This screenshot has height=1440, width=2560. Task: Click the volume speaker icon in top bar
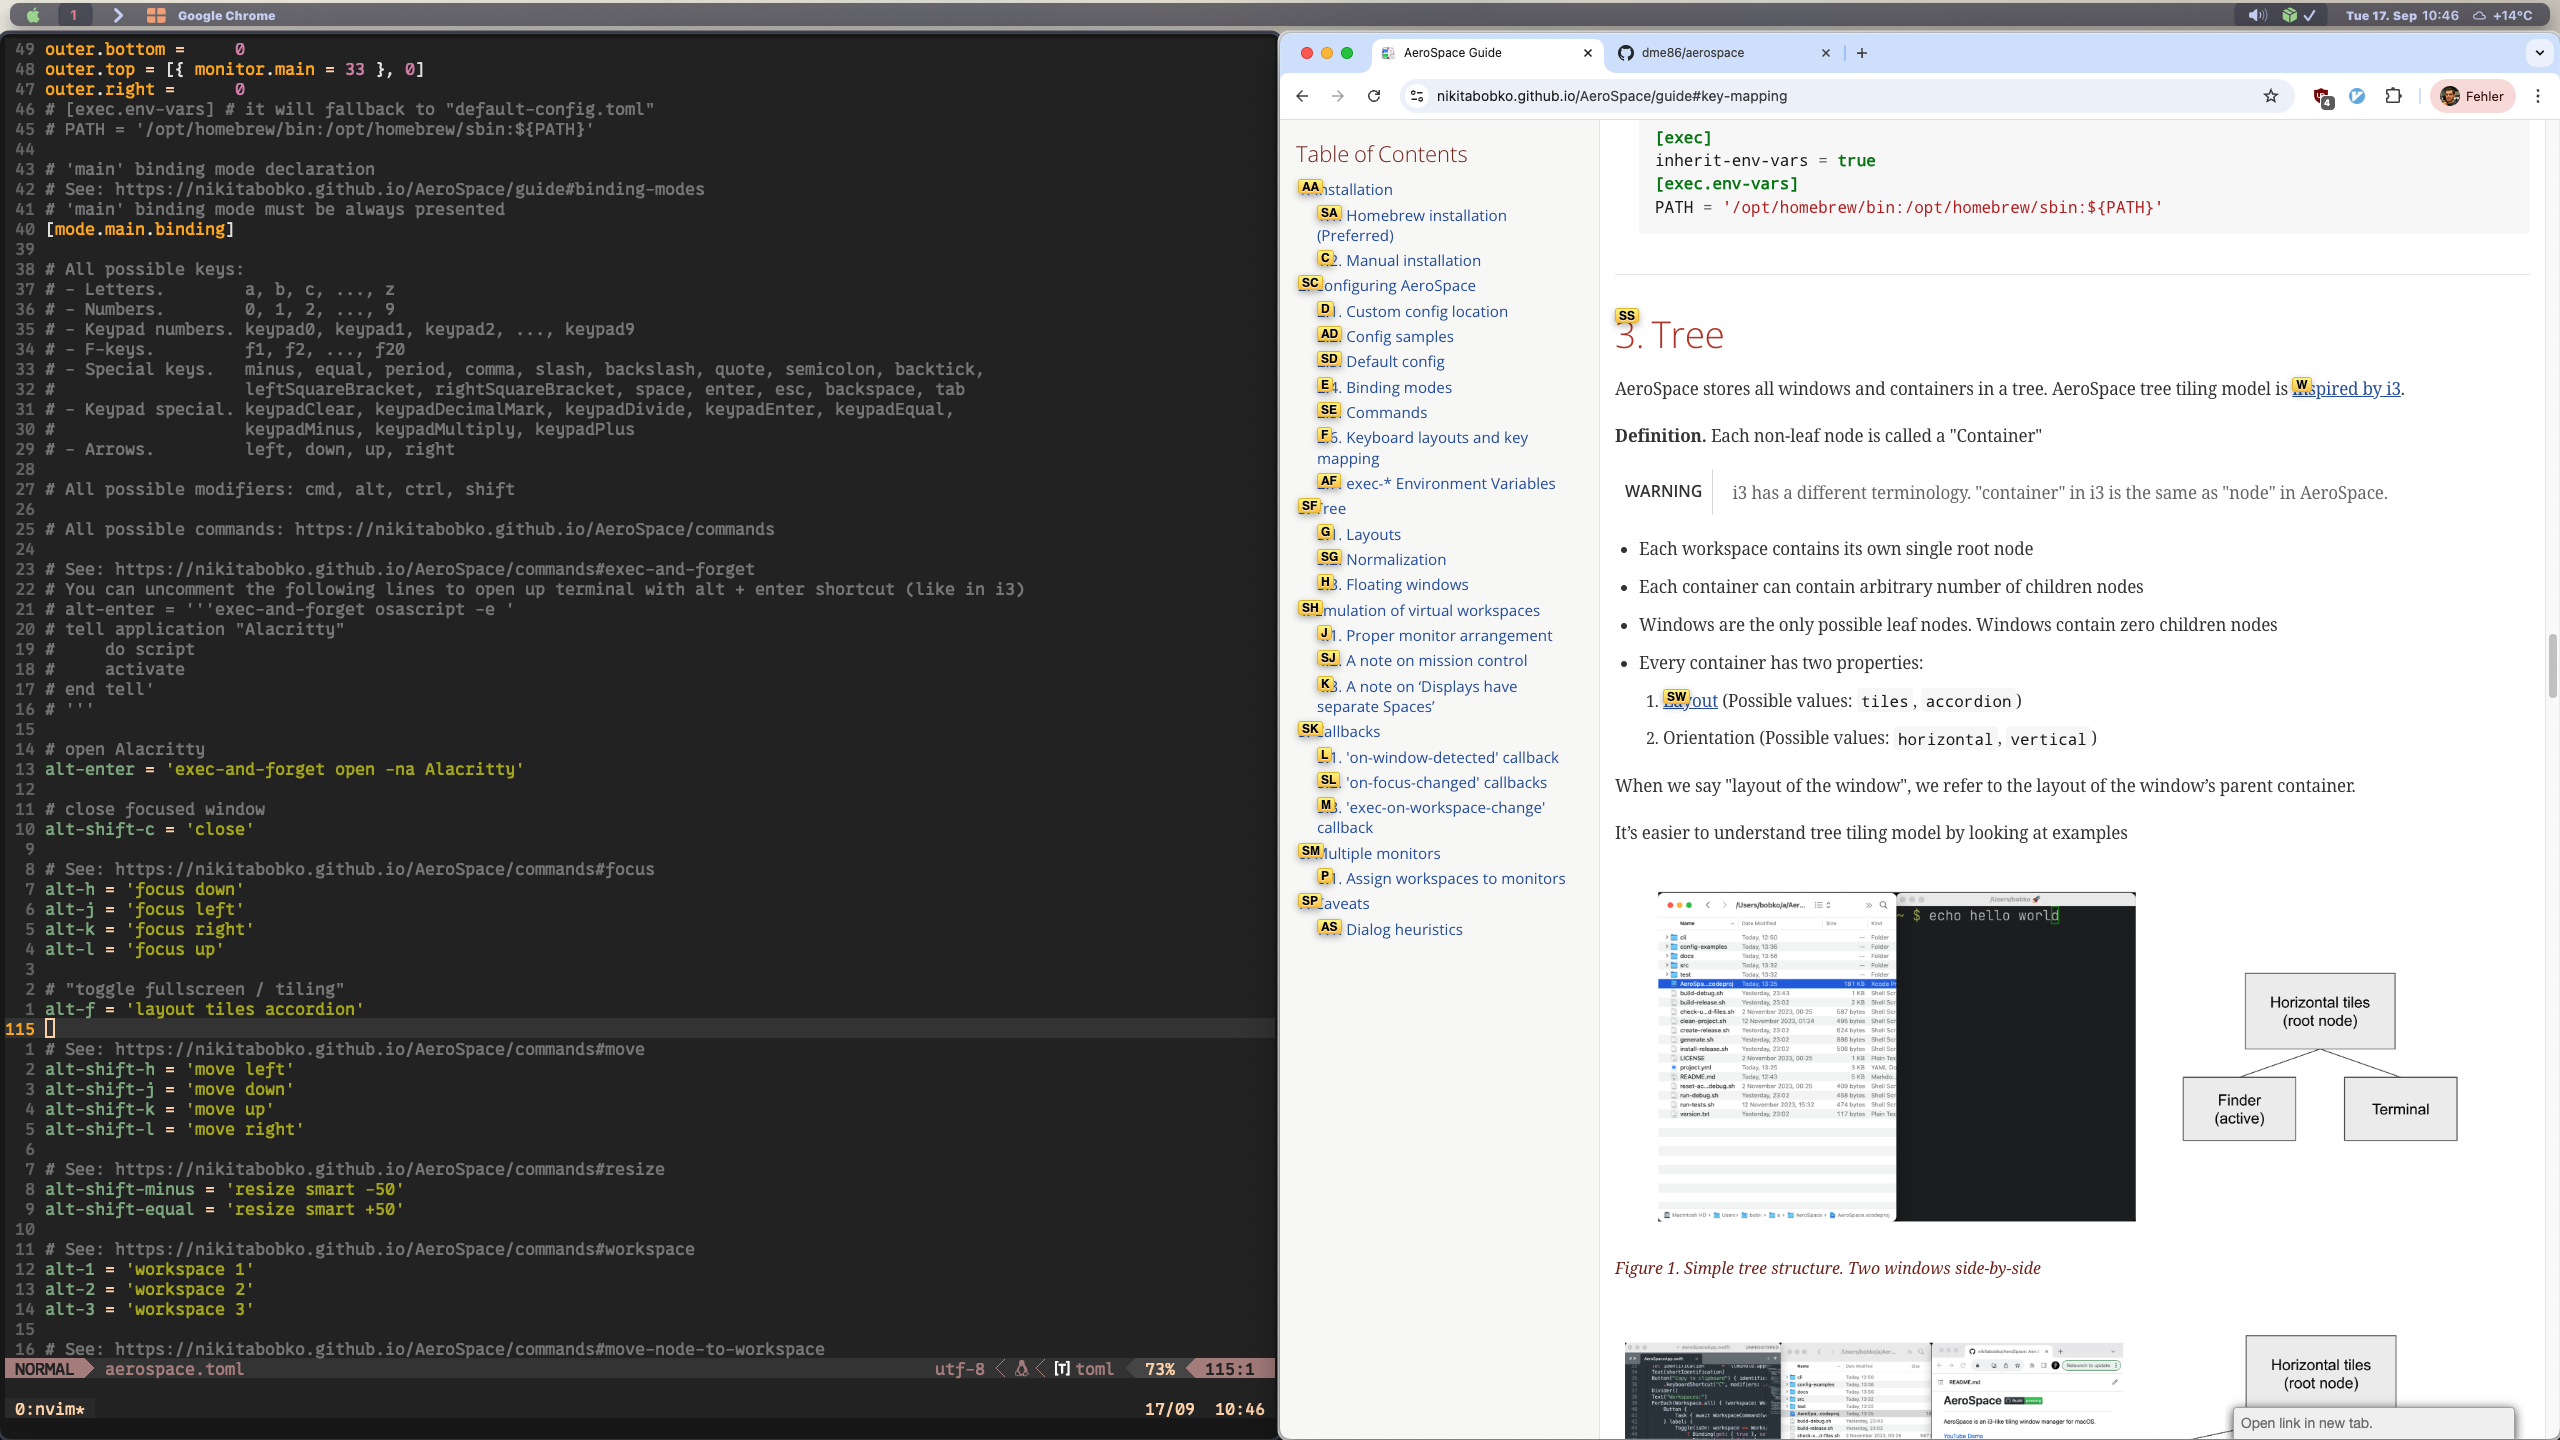coord(2257,15)
